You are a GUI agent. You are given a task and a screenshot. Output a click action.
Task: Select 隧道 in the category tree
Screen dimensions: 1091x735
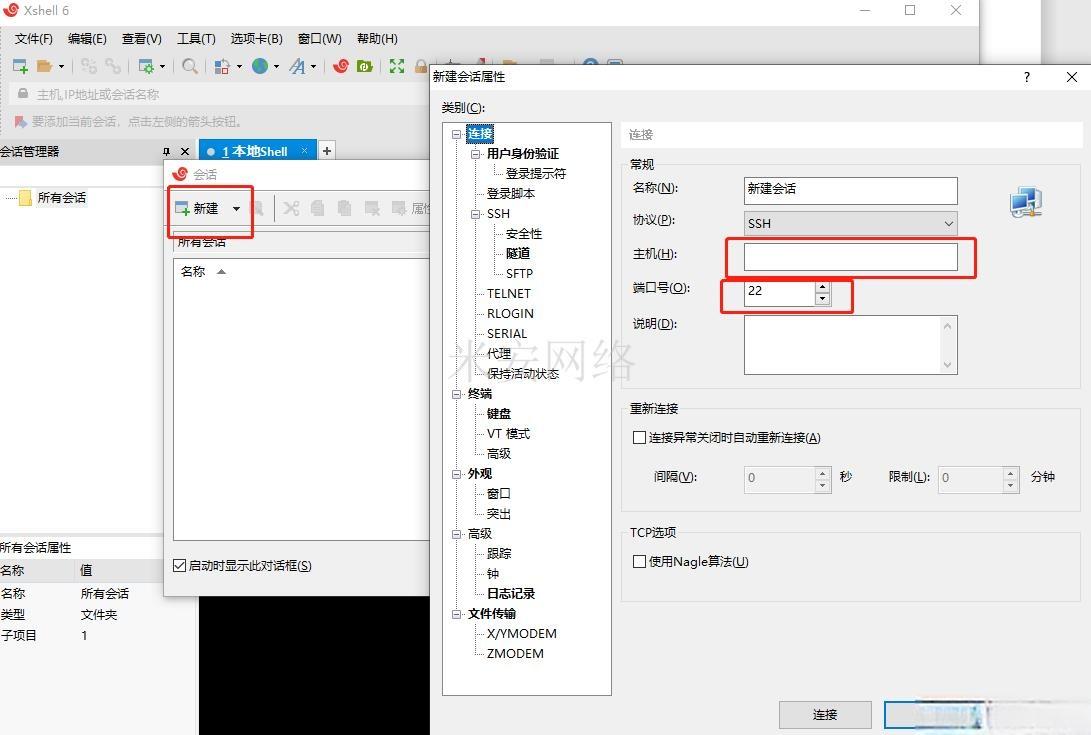pyautogui.click(x=518, y=253)
